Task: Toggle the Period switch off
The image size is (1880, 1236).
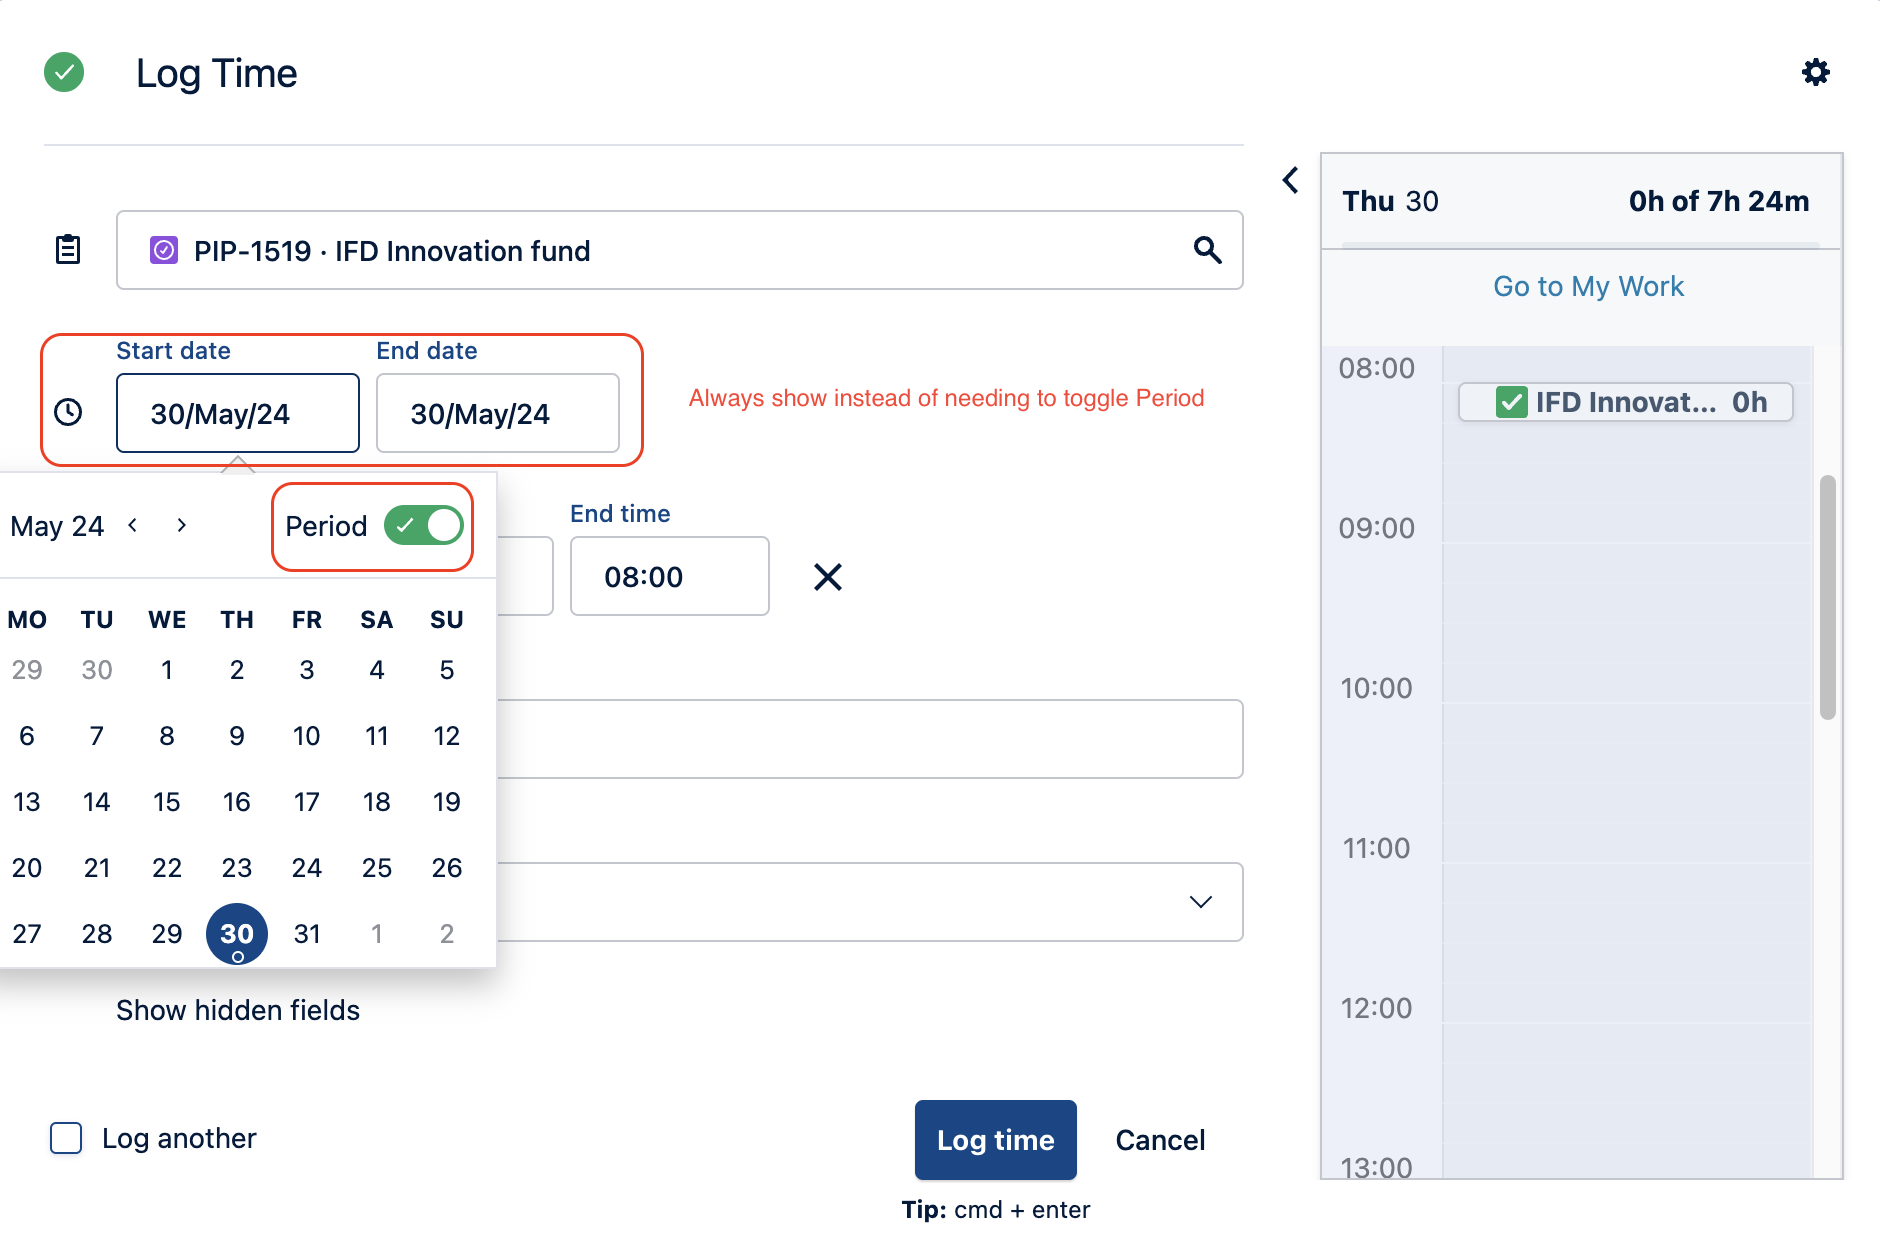Action: (424, 526)
